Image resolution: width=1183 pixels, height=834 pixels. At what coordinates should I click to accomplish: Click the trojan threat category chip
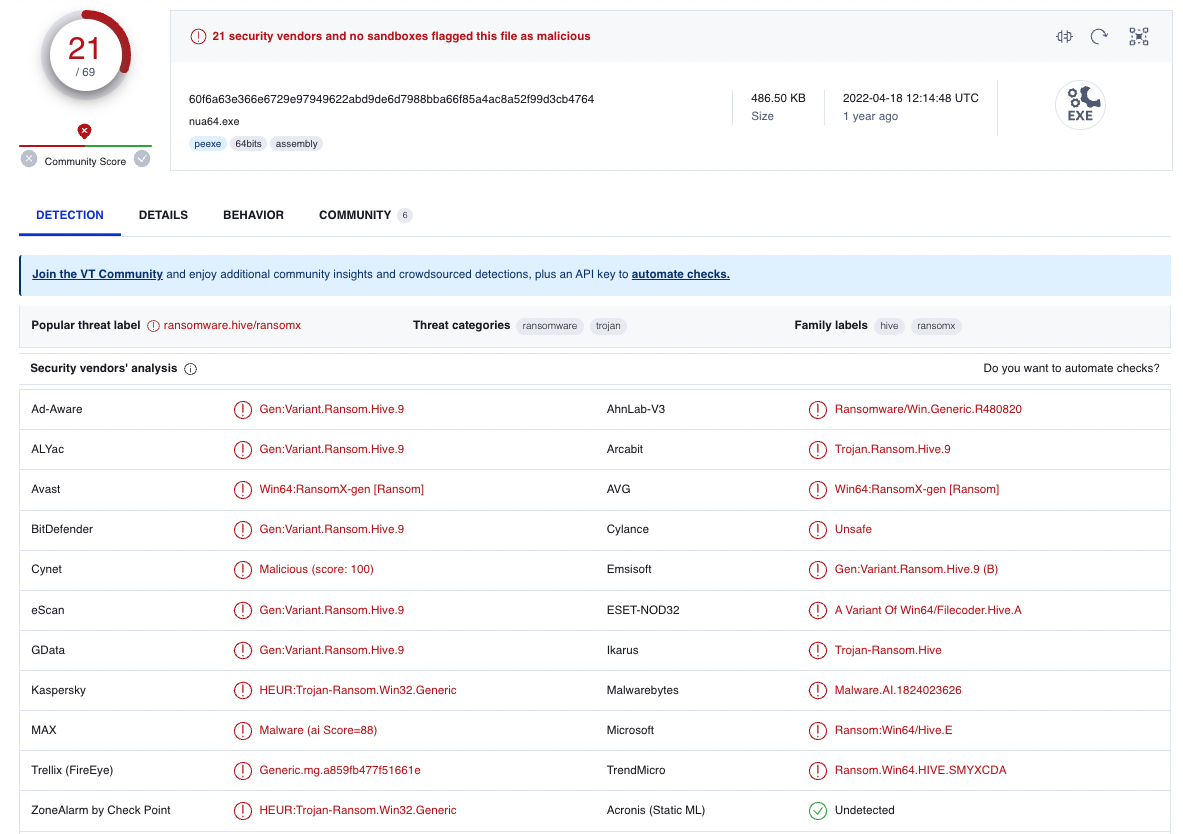coord(608,326)
